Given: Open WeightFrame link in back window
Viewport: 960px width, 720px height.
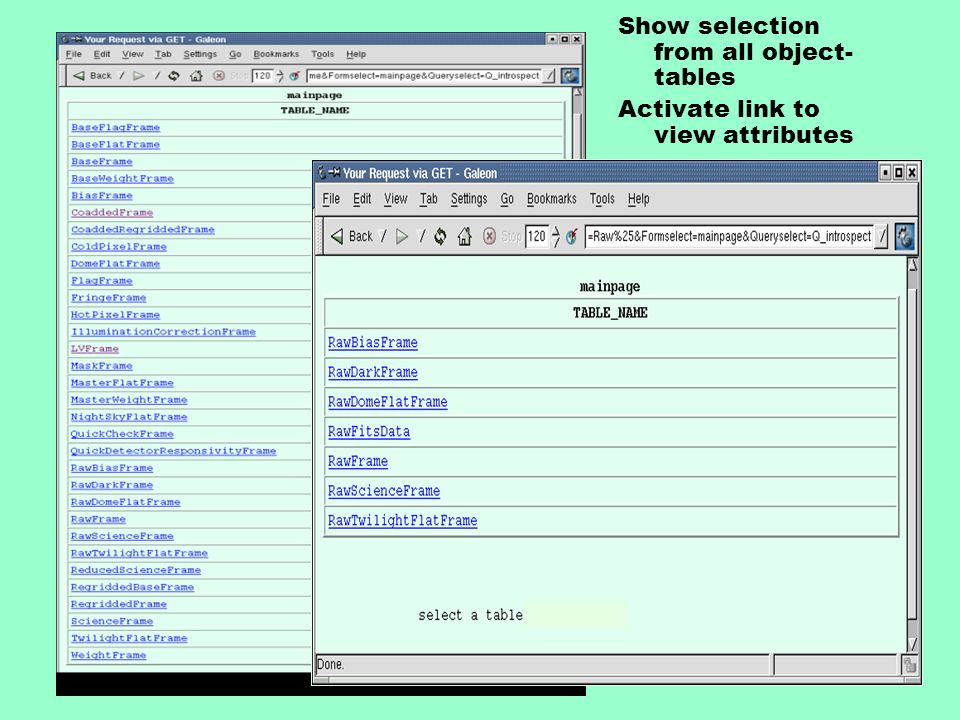Looking at the screenshot, I should 108,655.
